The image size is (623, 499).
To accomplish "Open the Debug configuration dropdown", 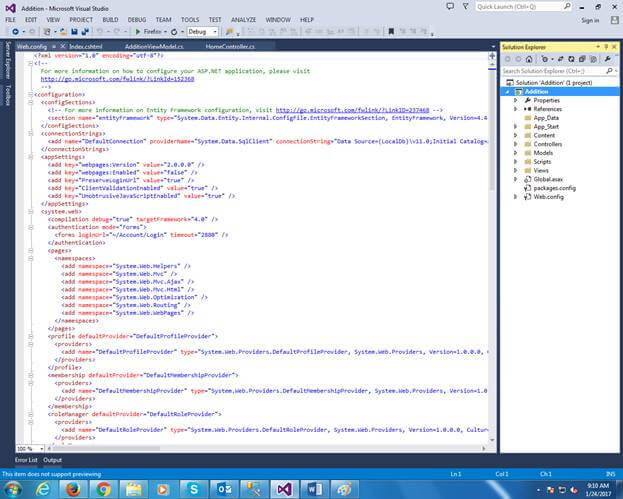I will click(x=203, y=32).
